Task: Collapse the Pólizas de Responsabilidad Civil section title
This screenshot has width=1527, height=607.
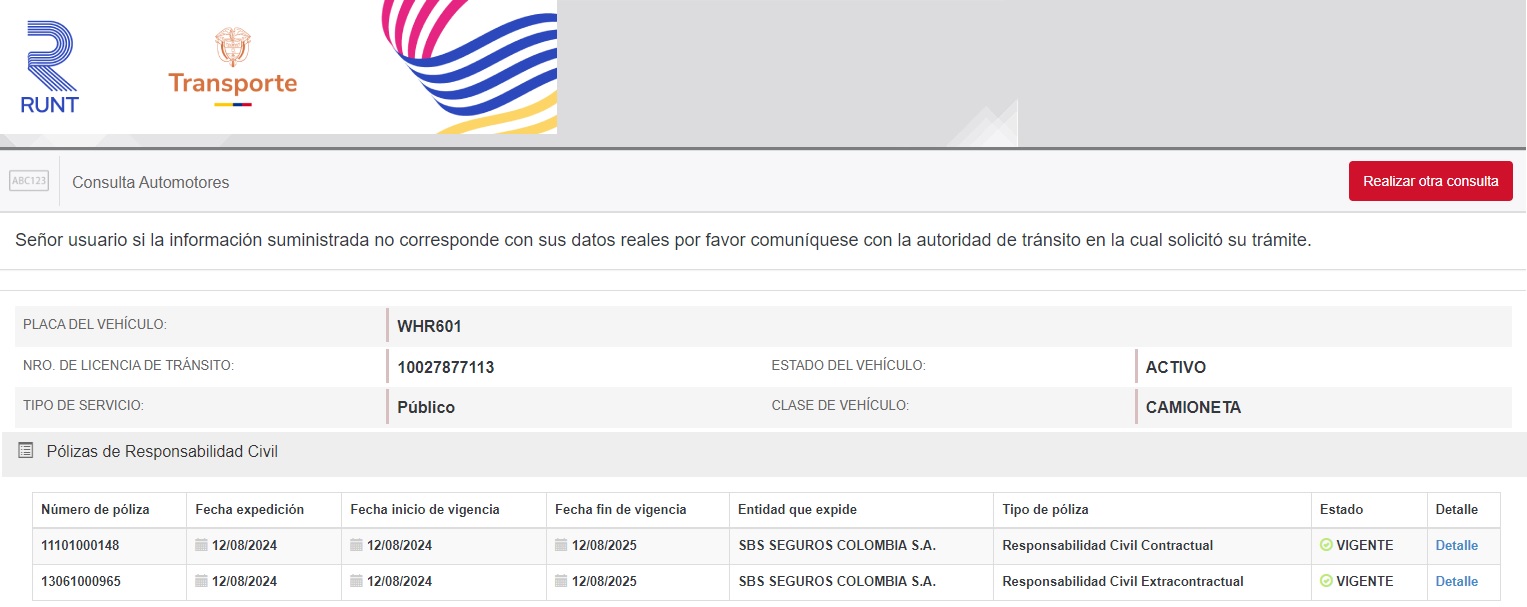Action: [162, 452]
